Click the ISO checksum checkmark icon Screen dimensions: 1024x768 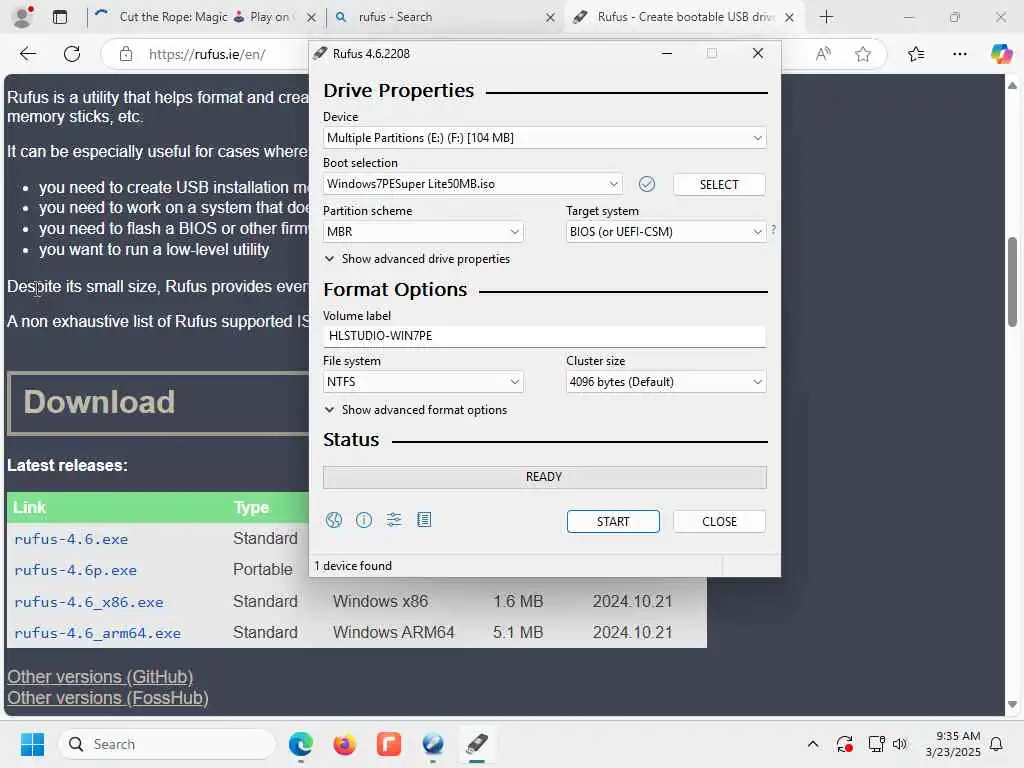click(x=647, y=184)
